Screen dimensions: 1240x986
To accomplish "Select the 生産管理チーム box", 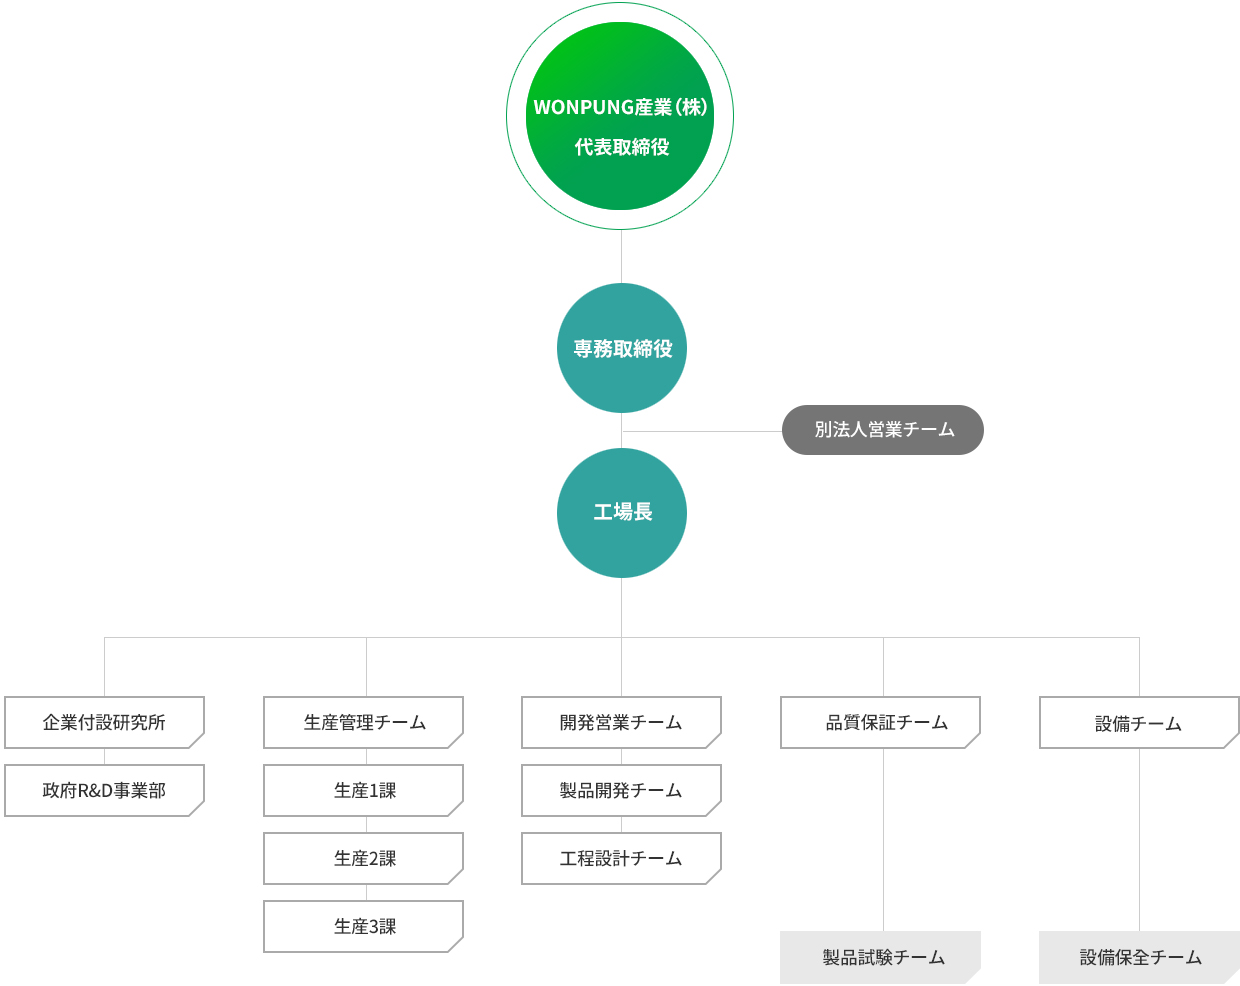I will 364,722.
